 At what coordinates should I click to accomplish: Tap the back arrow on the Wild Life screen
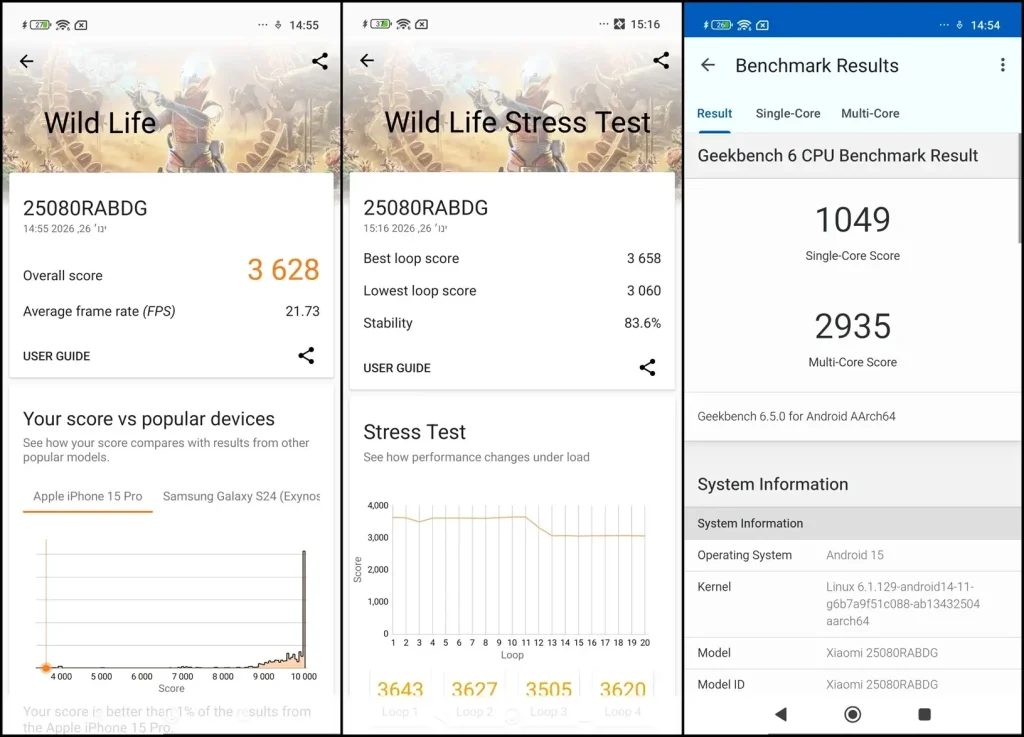pos(26,61)
